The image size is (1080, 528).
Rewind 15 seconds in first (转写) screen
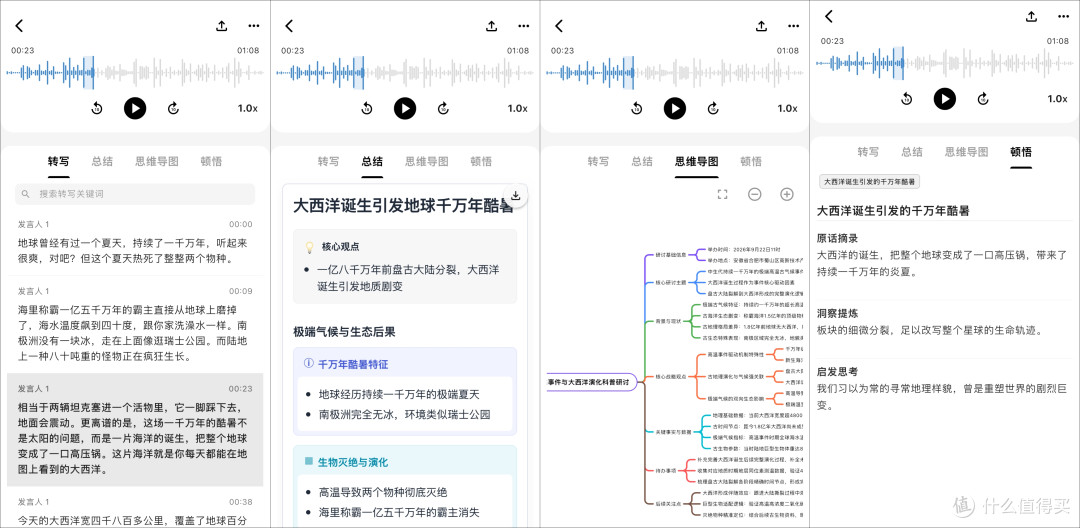96,108
